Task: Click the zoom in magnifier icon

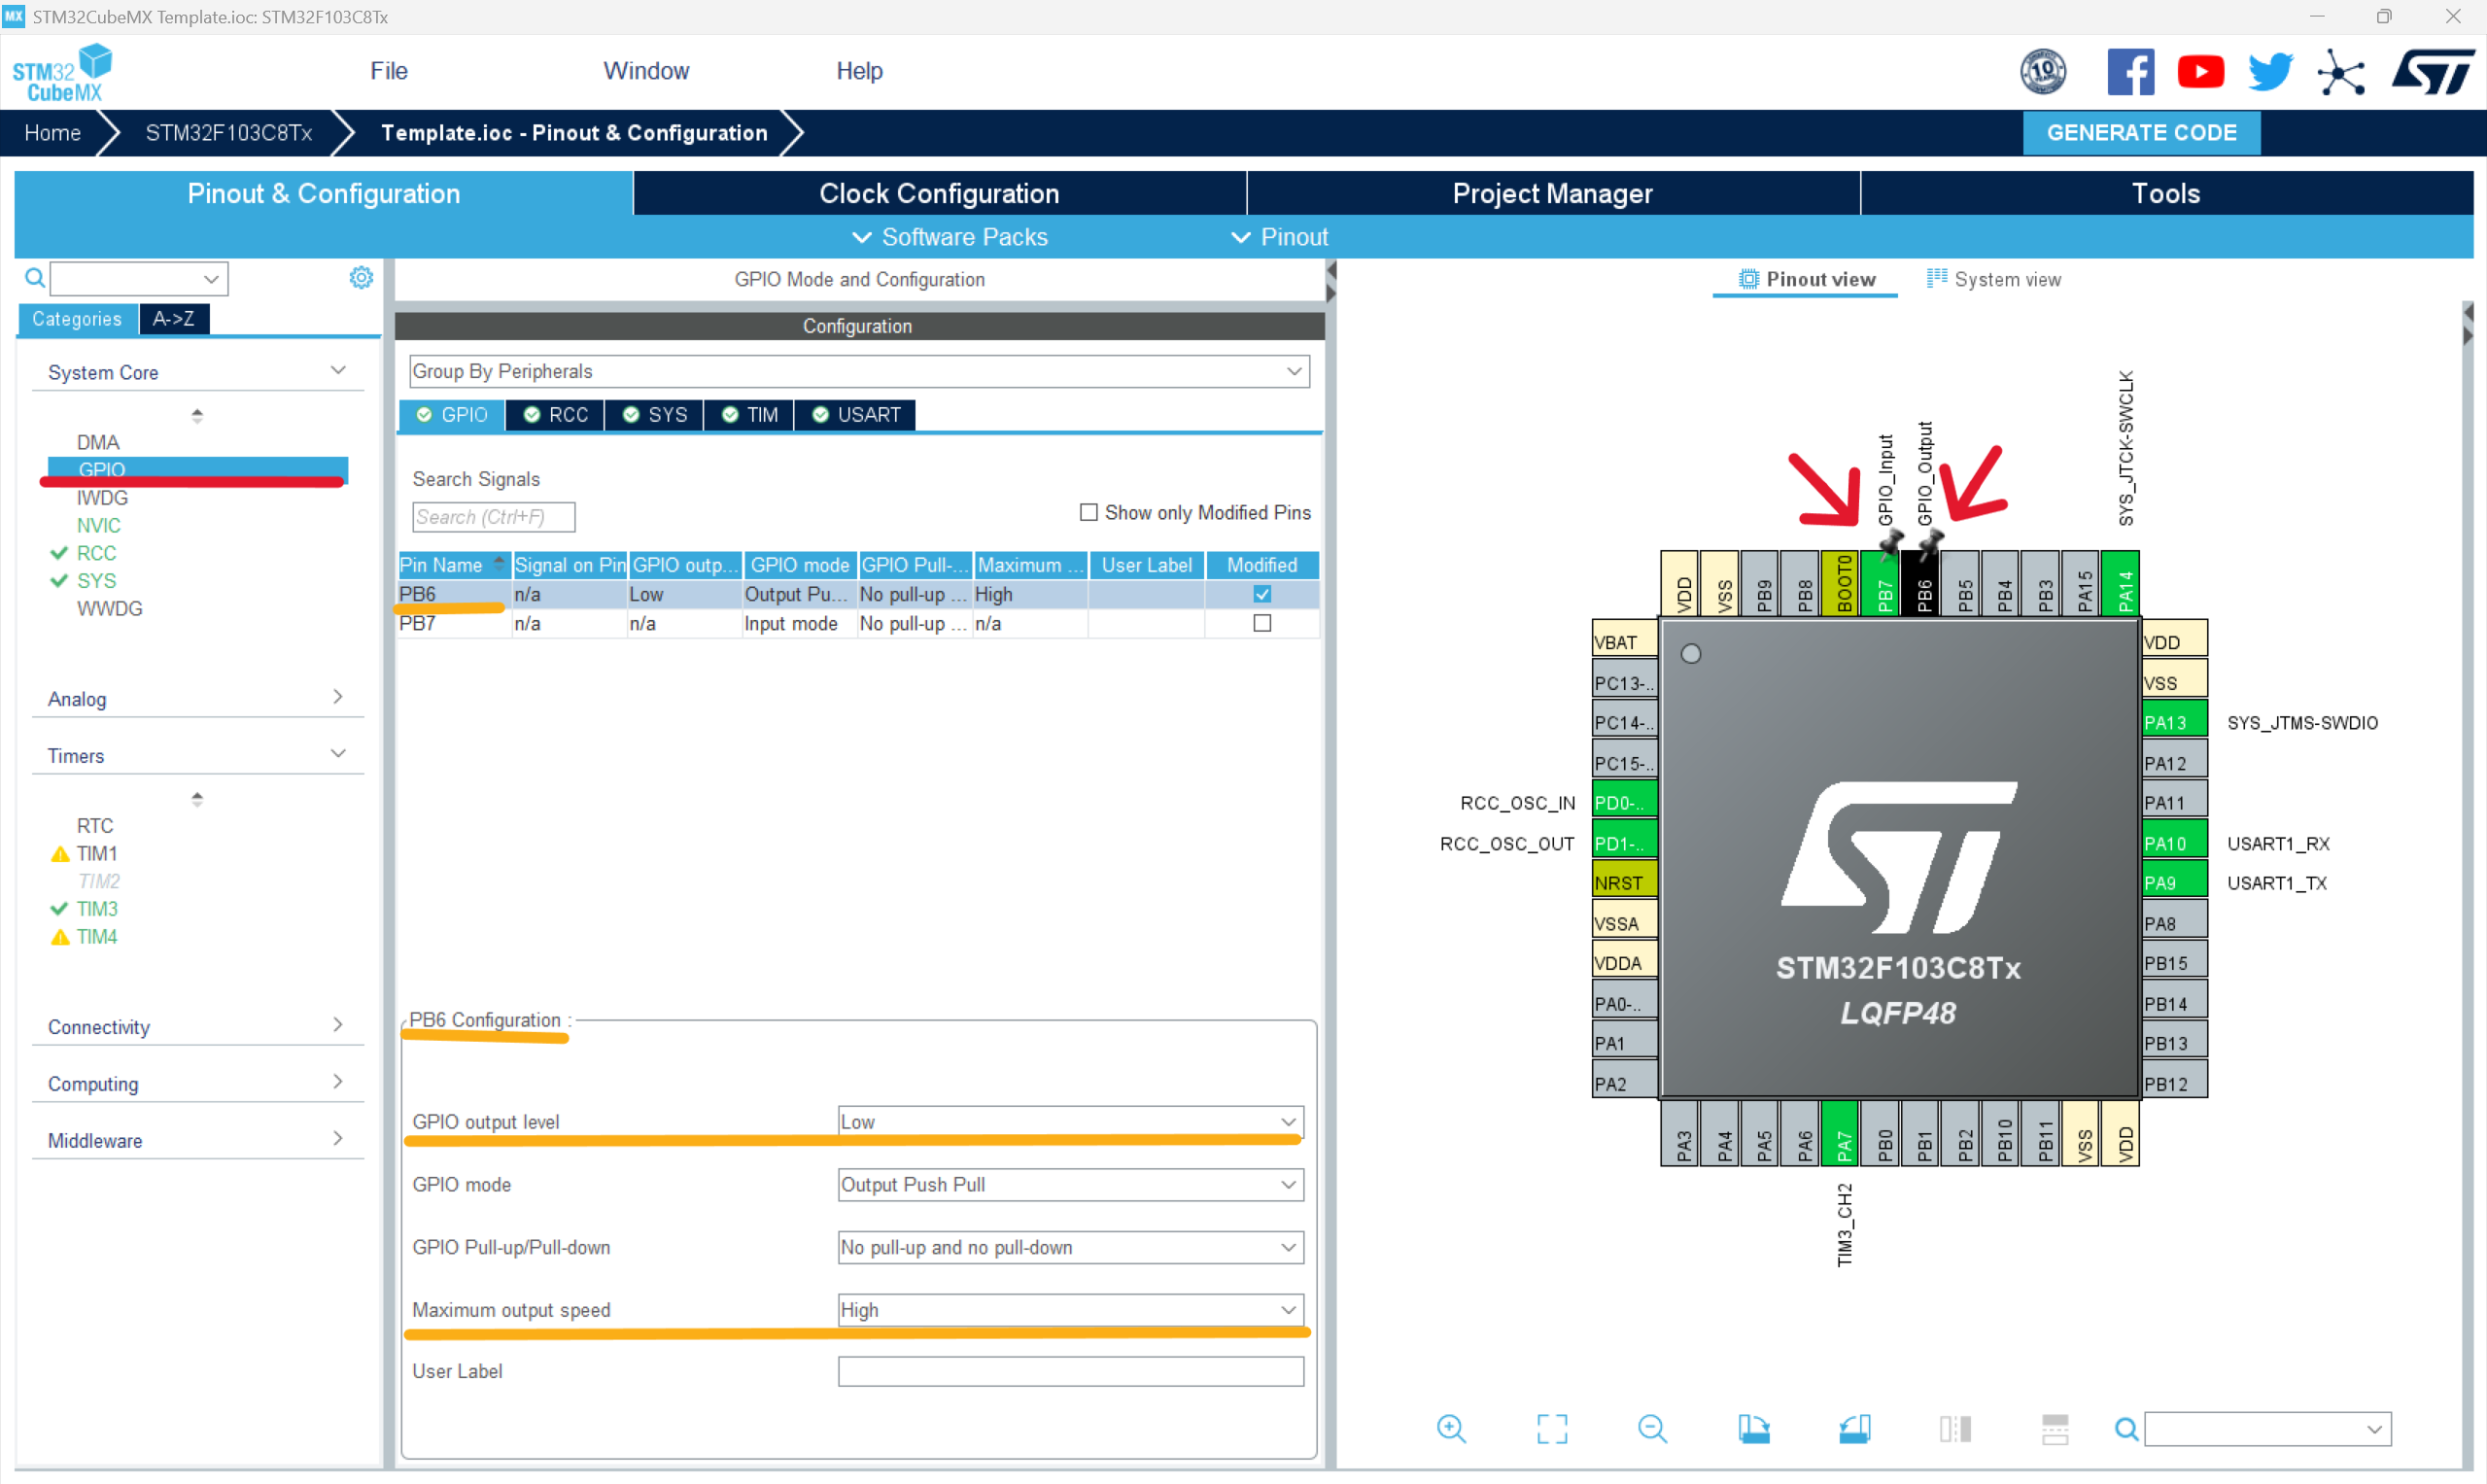Action: tap(1451, 1428)
